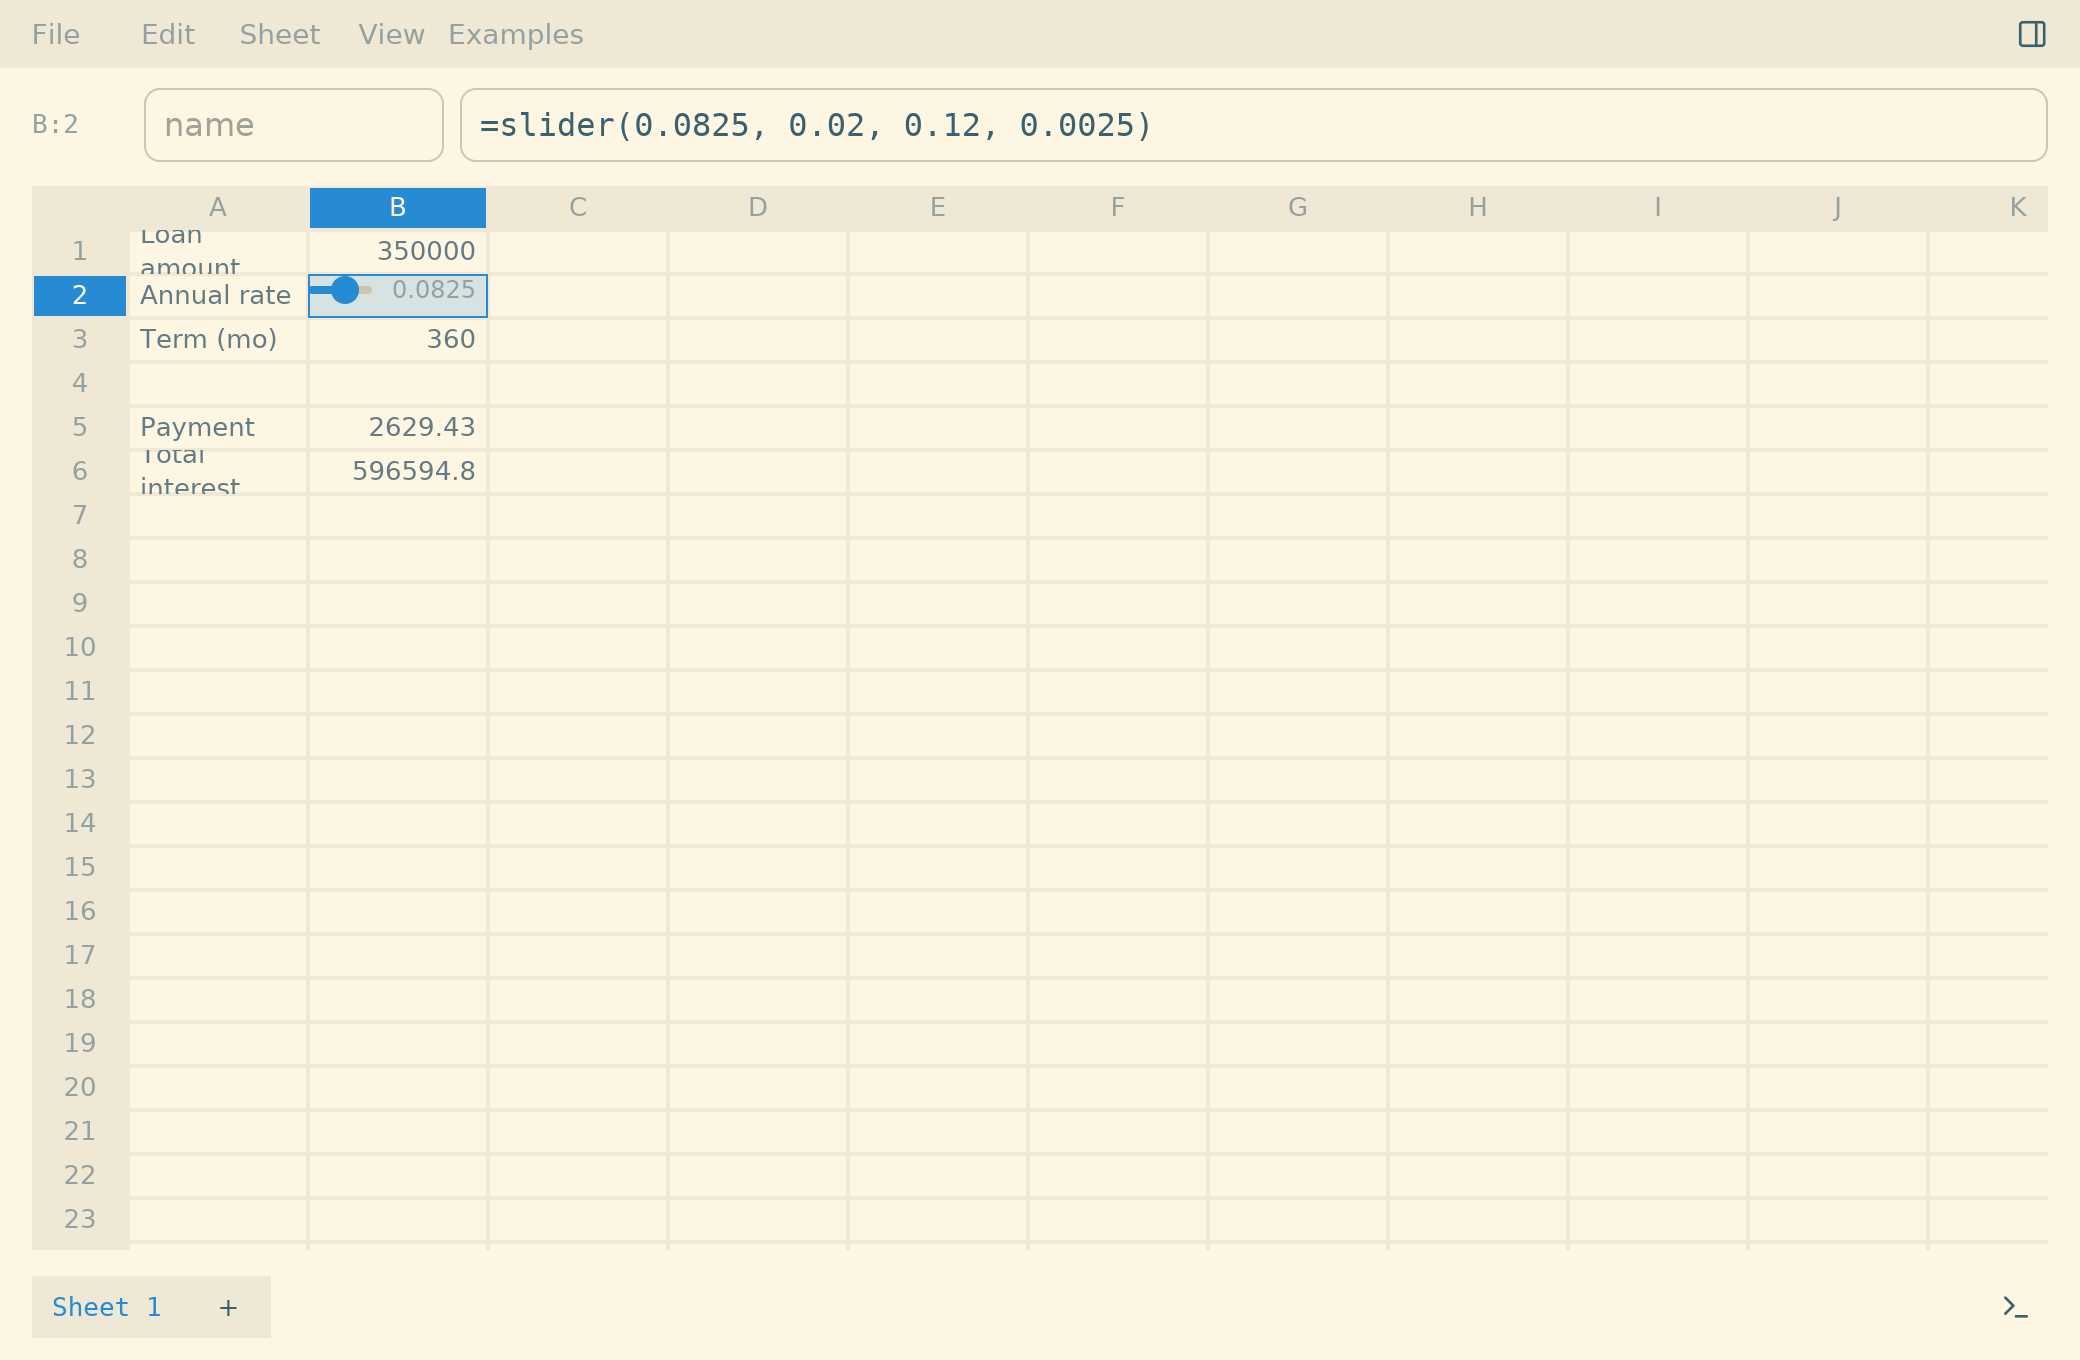Screen dimensions: 2080x1360
Task: Click the Term (mo) label cell
Action: point(218,340)
